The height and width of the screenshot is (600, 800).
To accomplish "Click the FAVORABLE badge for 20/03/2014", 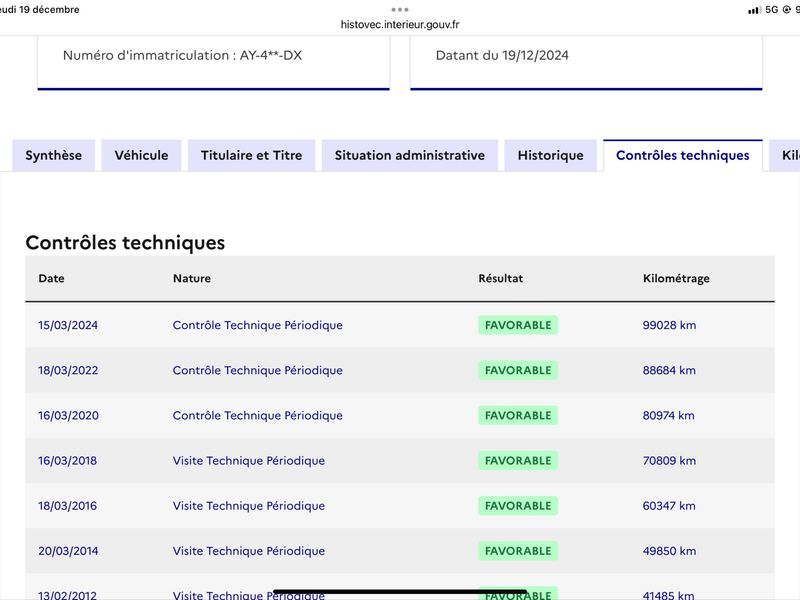I will pos(518,551).
